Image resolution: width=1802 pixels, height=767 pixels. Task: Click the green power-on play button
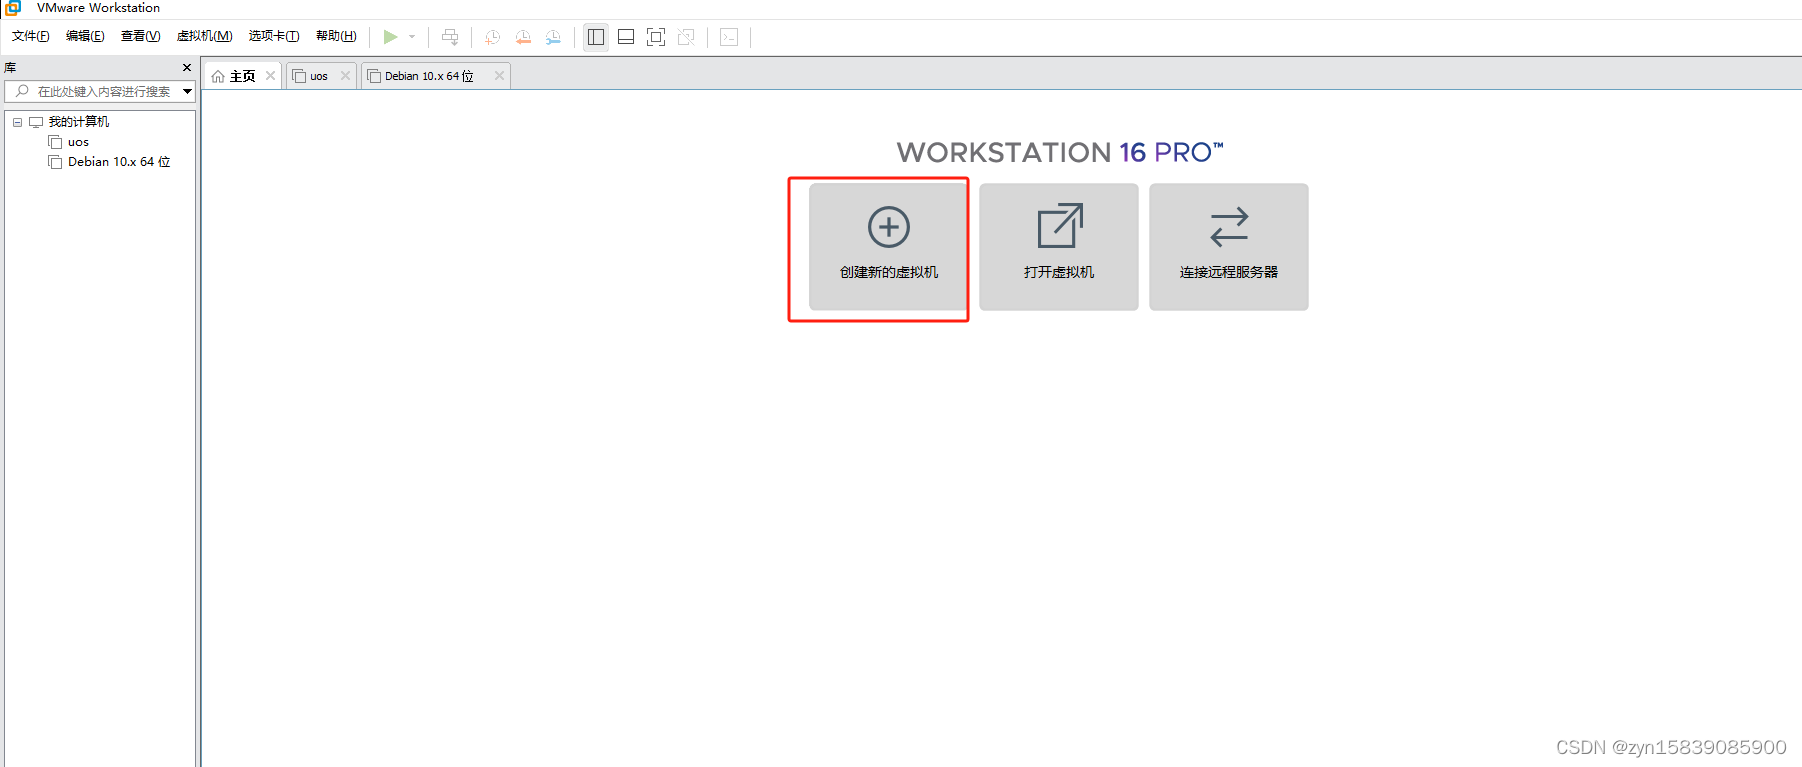pos(390,37)
